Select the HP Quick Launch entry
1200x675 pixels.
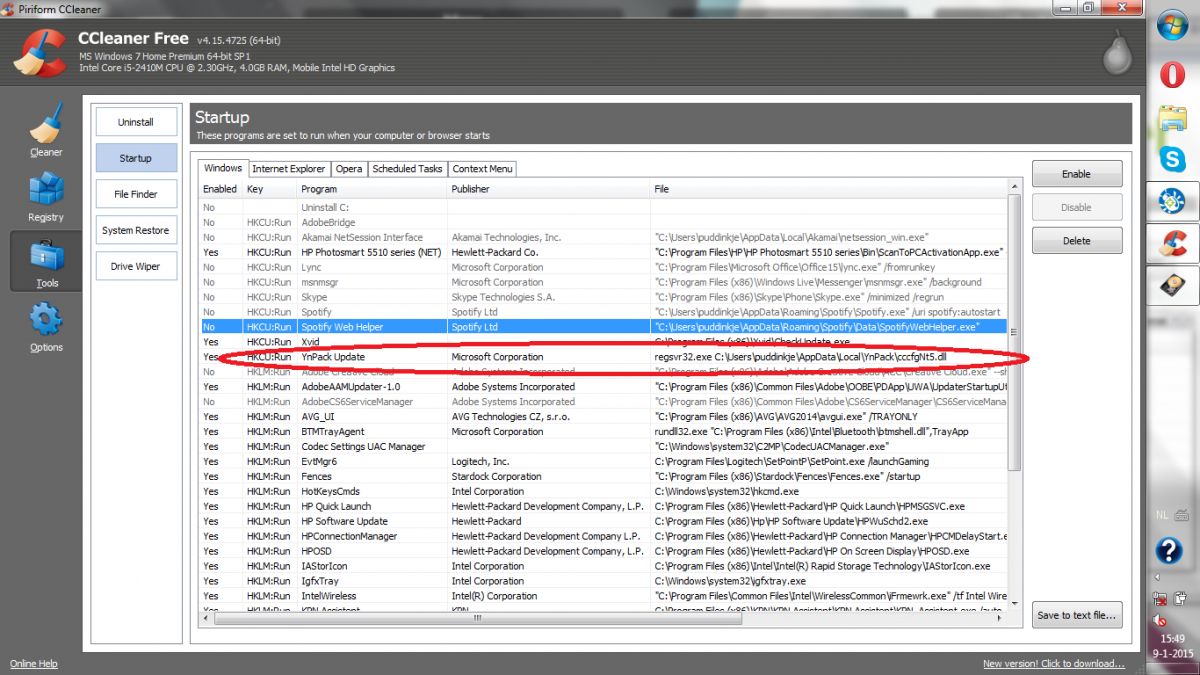tap(602, 506)
